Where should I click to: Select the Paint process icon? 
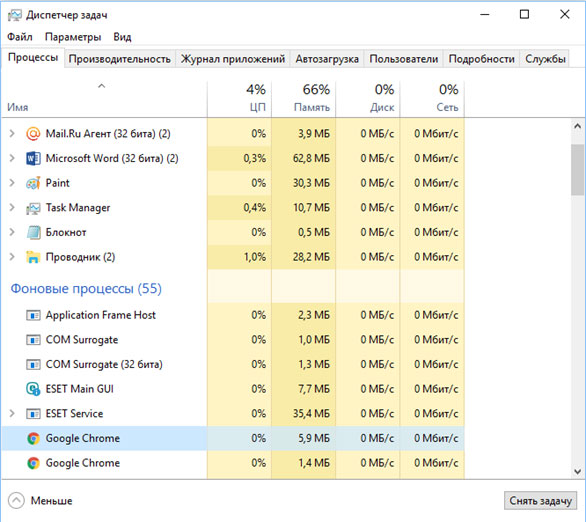33,183
